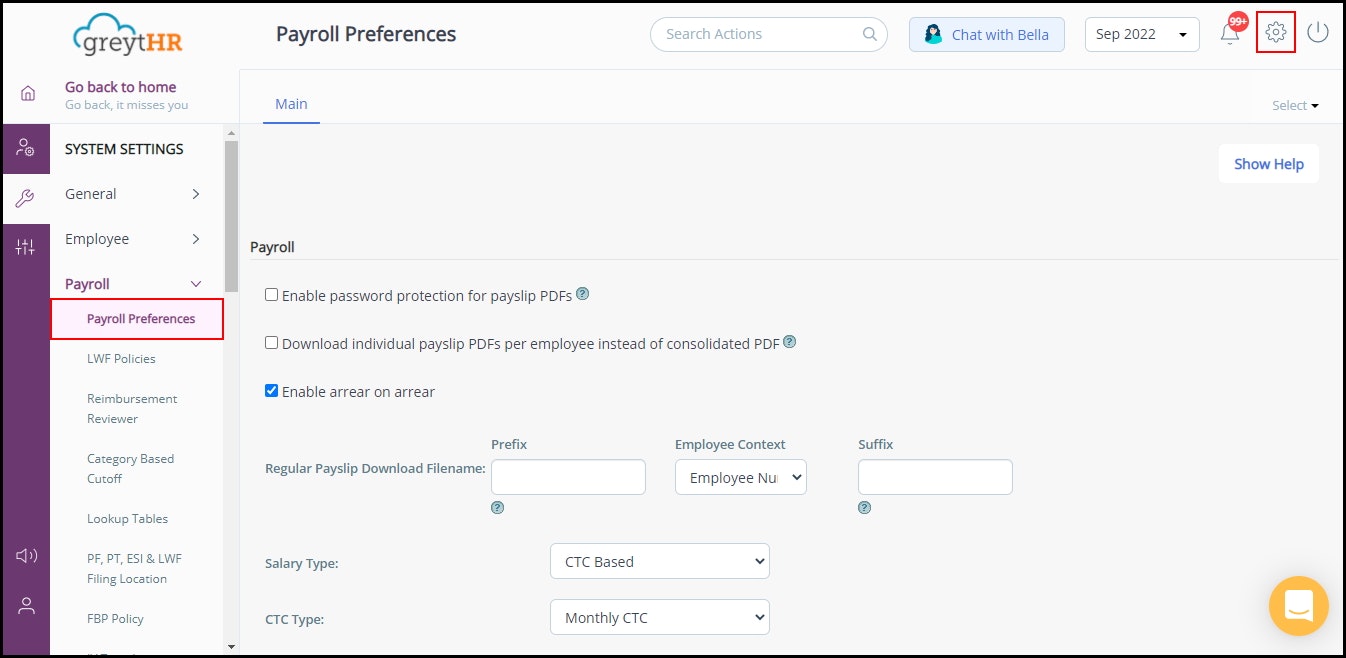Check download individual payslip PDFs option

click(x=271, y=343)
